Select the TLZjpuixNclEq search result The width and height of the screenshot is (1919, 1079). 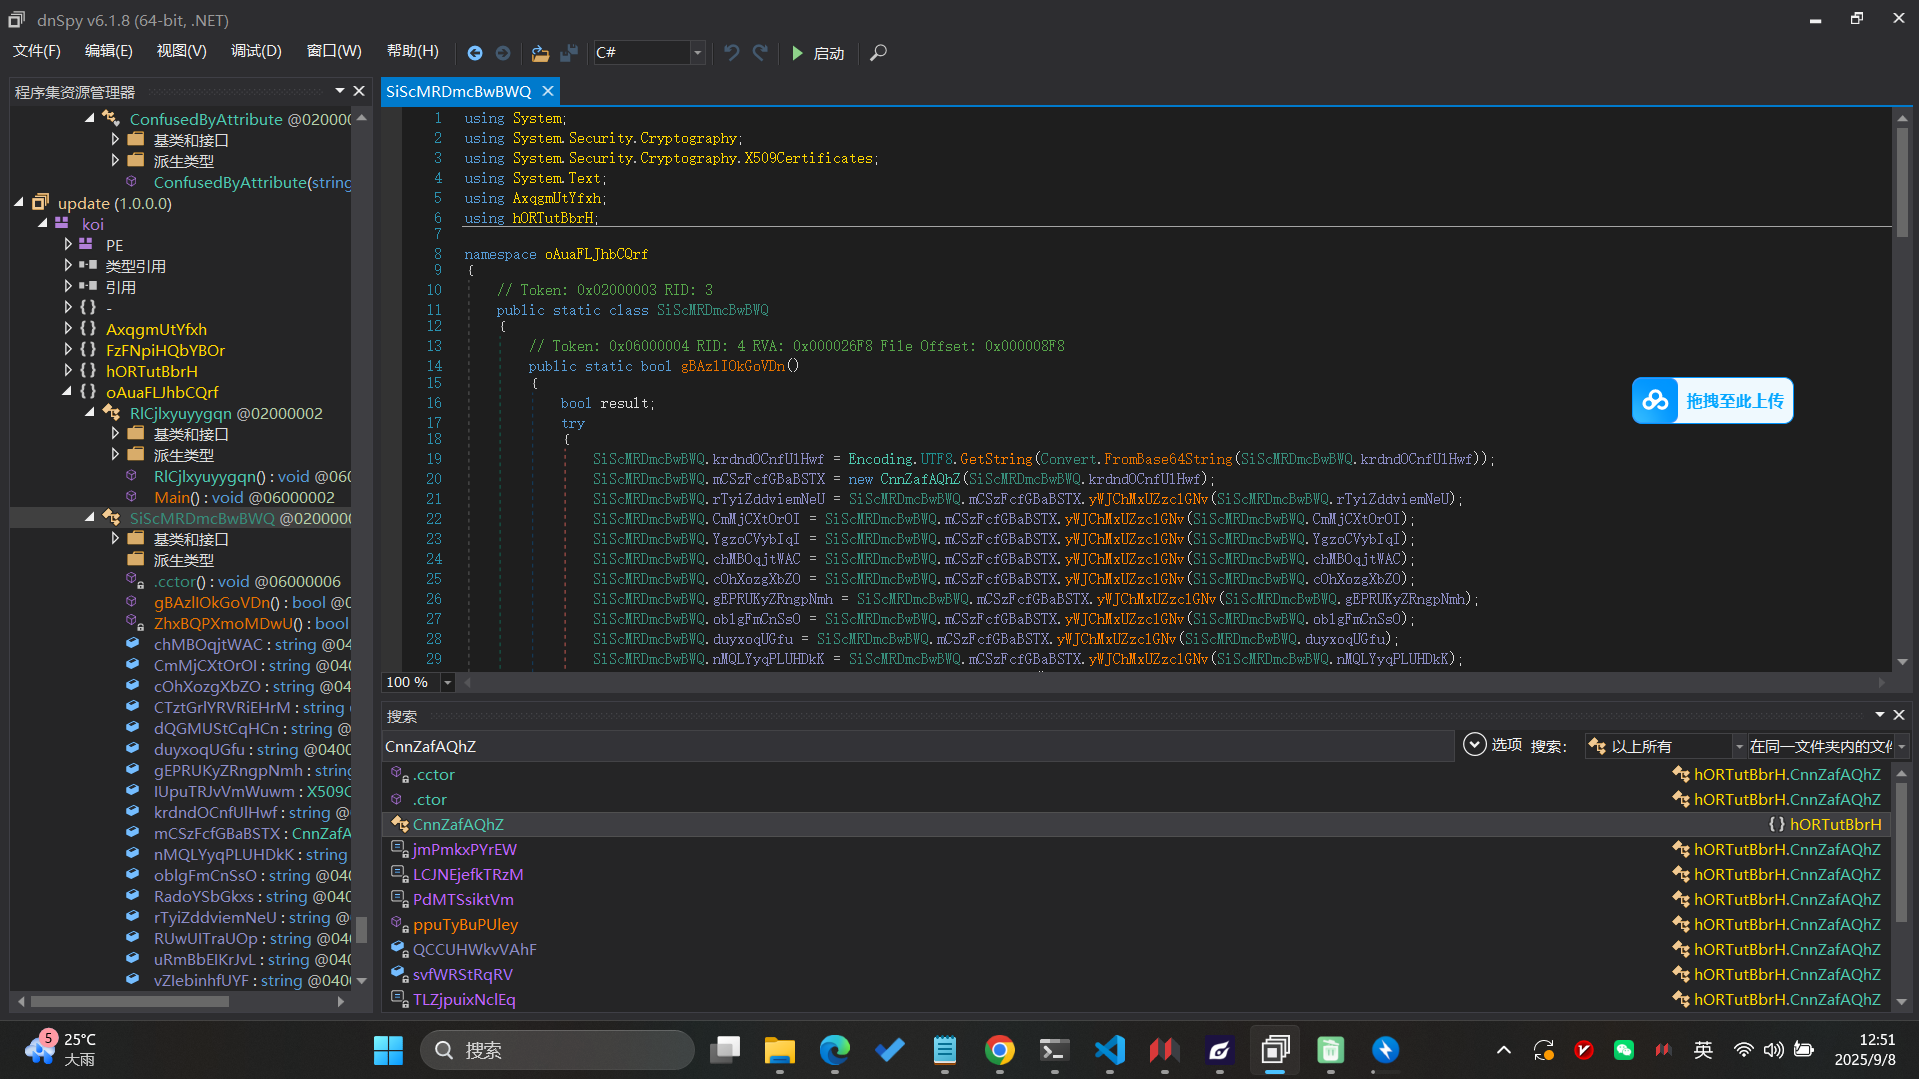pyautogui.click(x=1136, y=999)
